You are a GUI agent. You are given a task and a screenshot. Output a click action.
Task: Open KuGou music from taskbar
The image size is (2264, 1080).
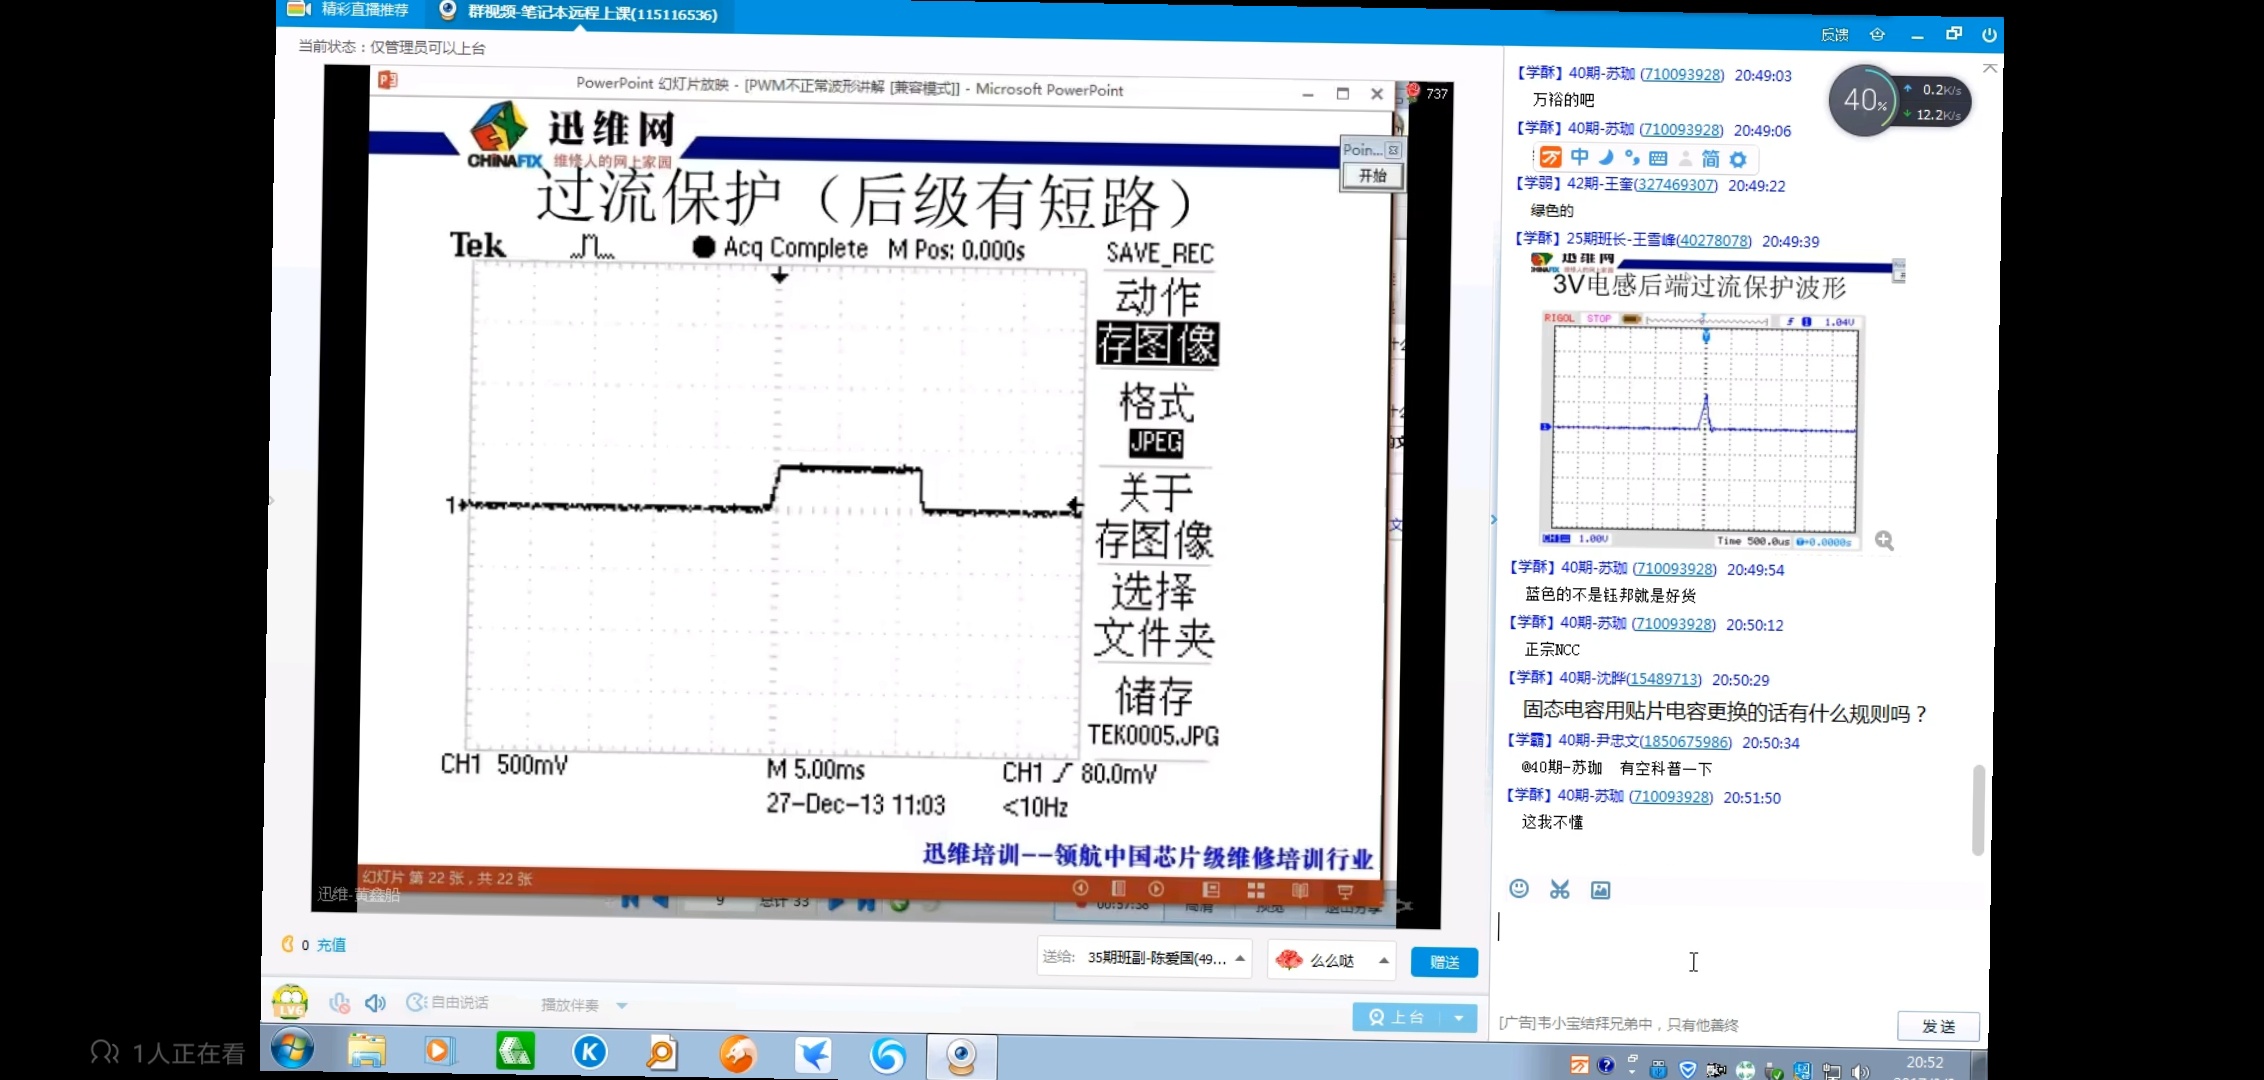coord(589,1052)
